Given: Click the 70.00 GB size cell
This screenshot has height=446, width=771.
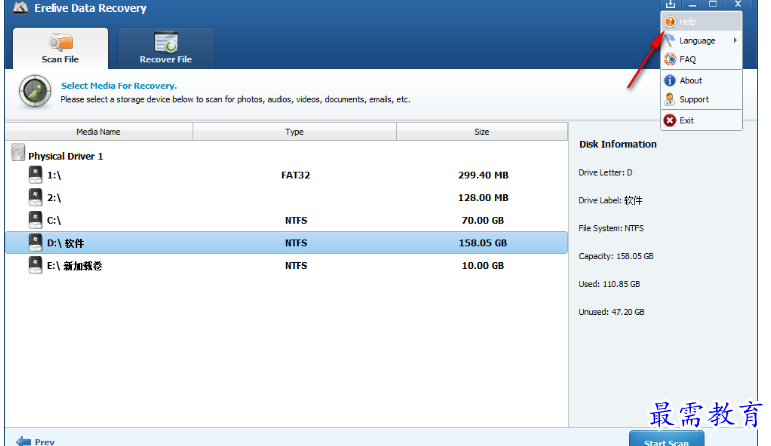Looking at the screenshot, I should (x=482, y=220).
